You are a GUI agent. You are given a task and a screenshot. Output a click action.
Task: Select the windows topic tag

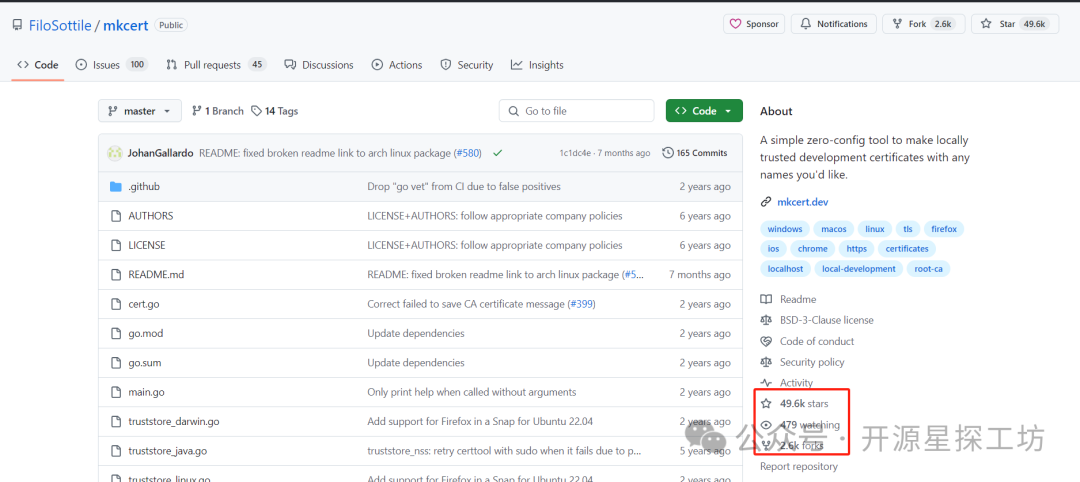[785, 229]
